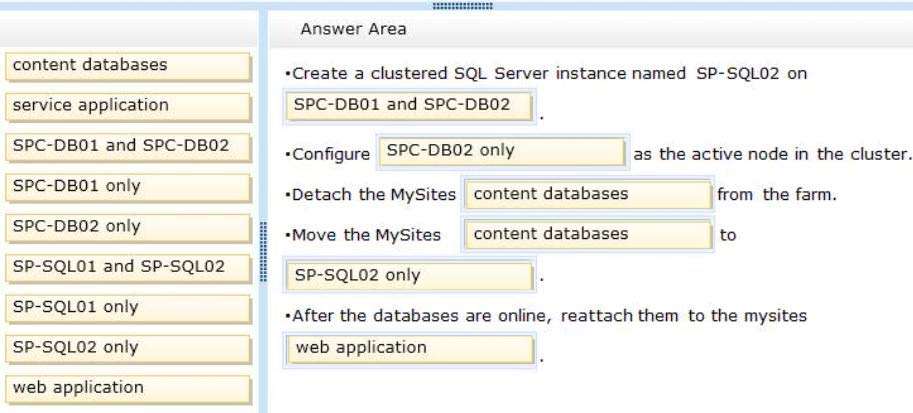Select the 'content databases' source tile
This screenshot has height=413, width=913.
[x=128, y=66]
